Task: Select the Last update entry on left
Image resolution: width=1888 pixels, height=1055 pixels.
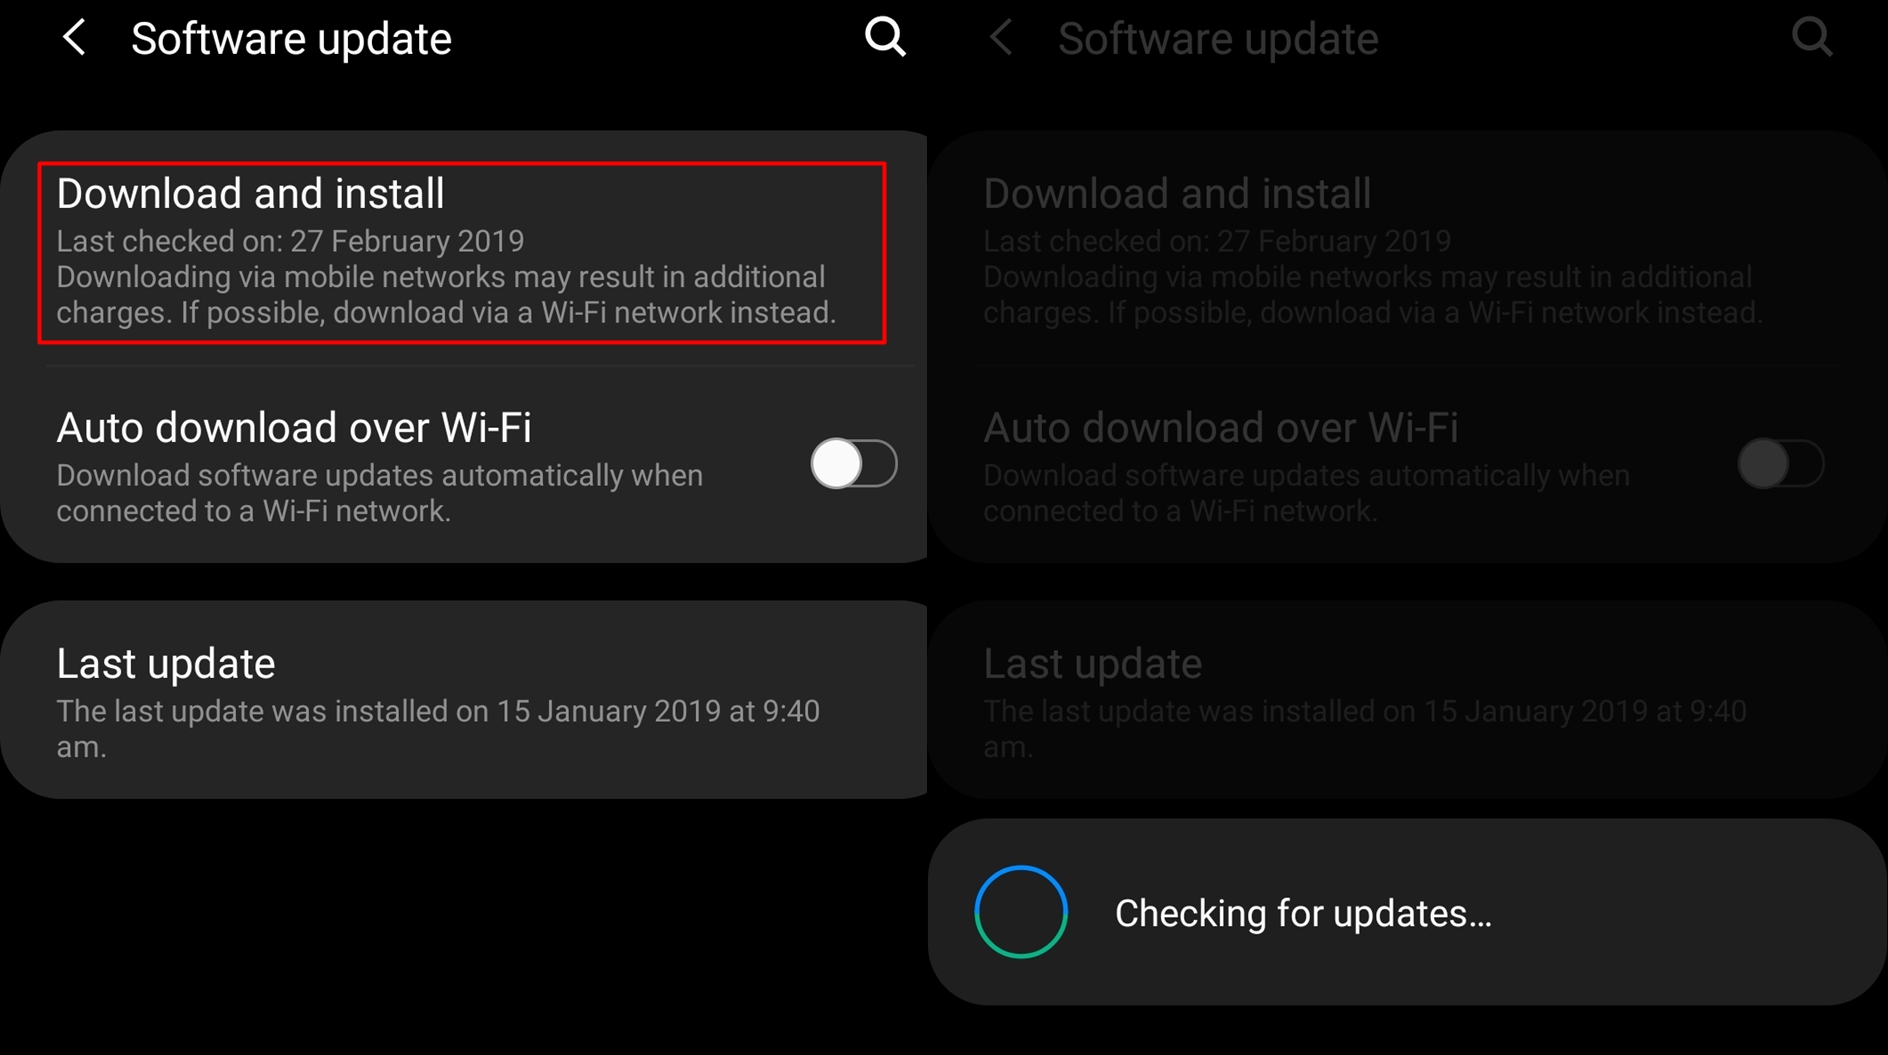Action: (x=463, y=699)
